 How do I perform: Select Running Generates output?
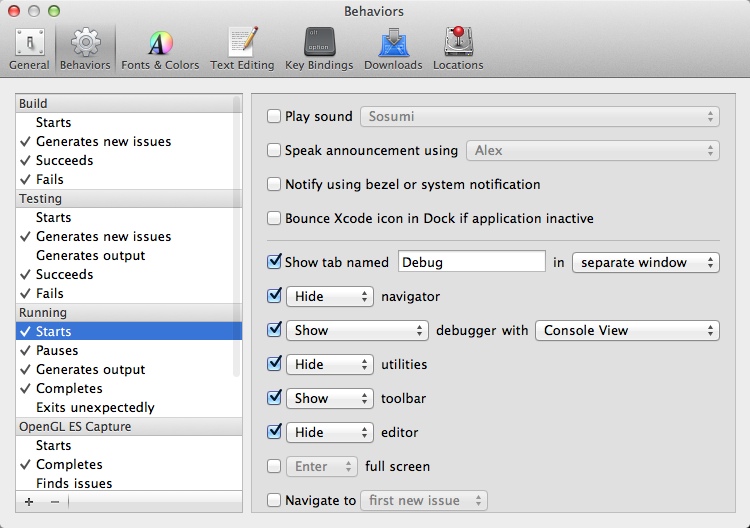[129, 369]
